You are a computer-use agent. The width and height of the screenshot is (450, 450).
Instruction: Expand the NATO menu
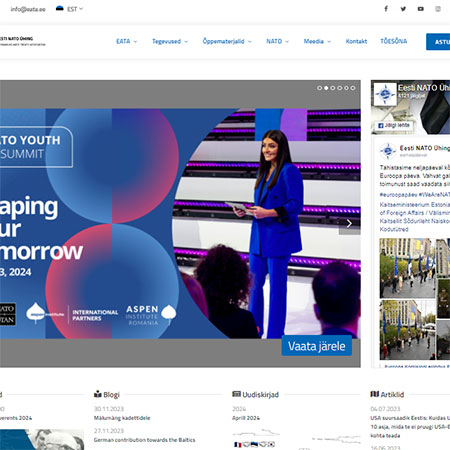277,41
